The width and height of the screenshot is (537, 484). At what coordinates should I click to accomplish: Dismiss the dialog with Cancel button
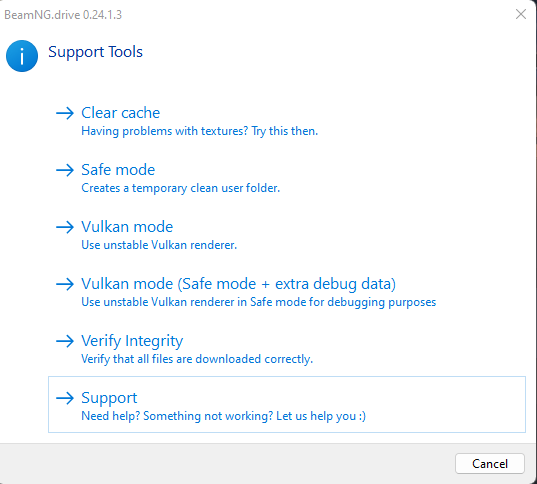click(490, 464)
